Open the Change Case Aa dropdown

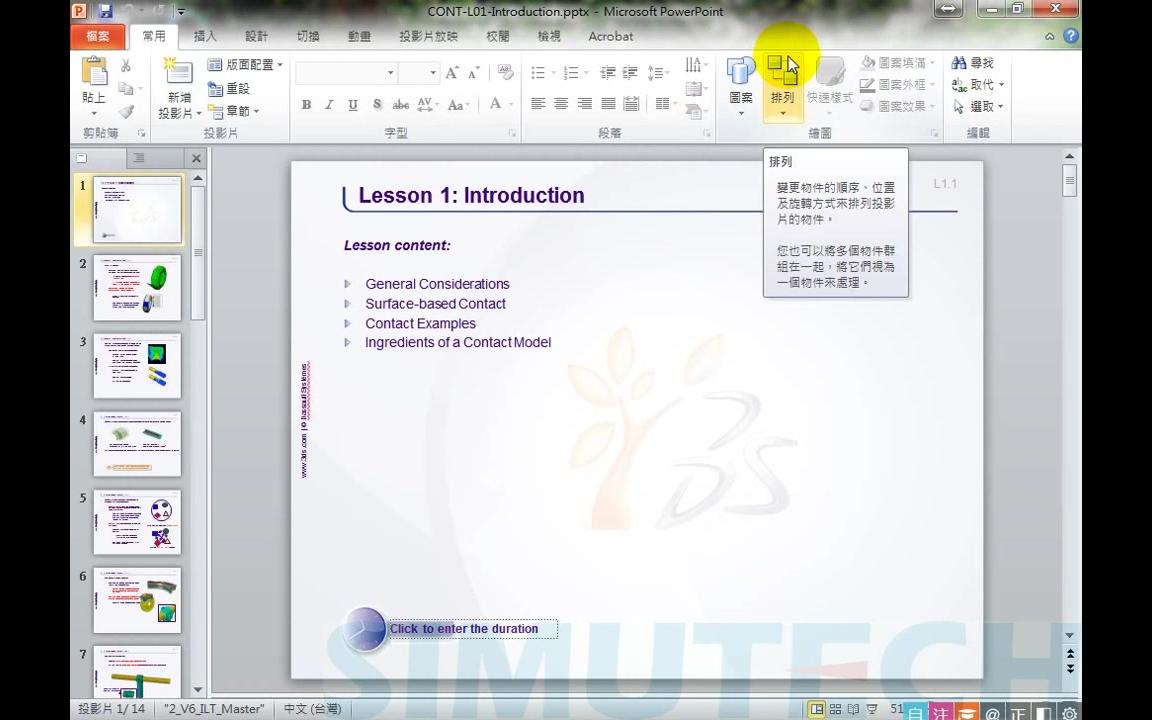tap(458, 104)
